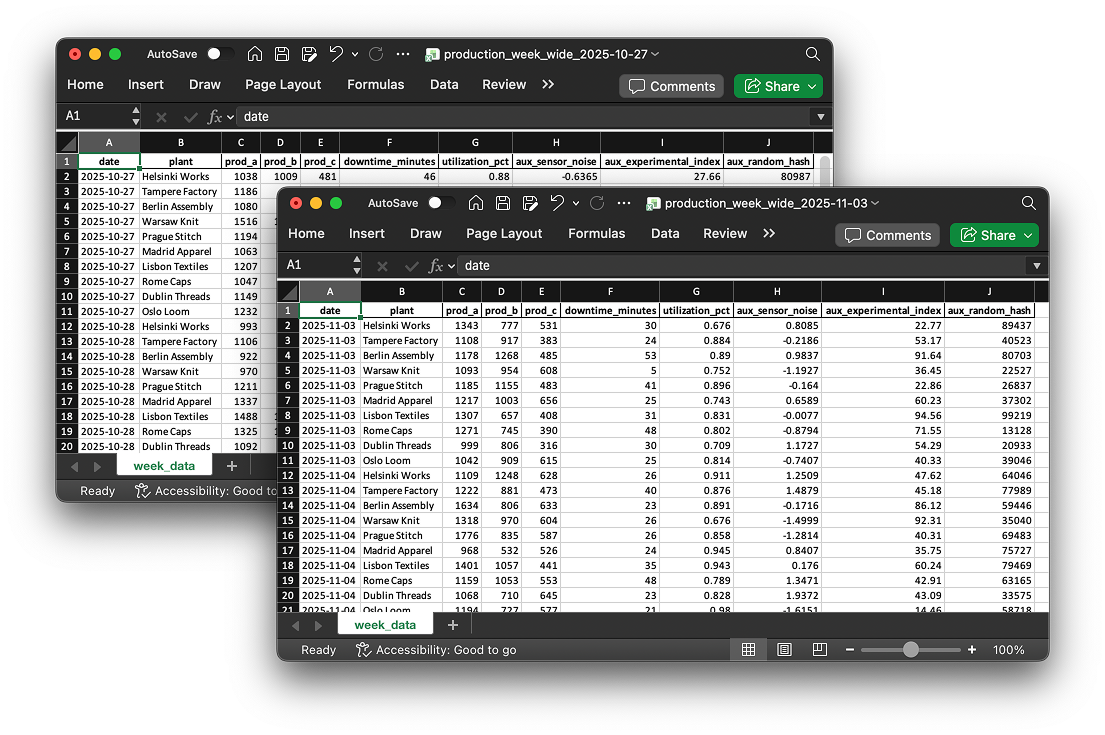Open the overflow ribbon tabs chevron
The image size is (1105, 735).
(767, 233)
